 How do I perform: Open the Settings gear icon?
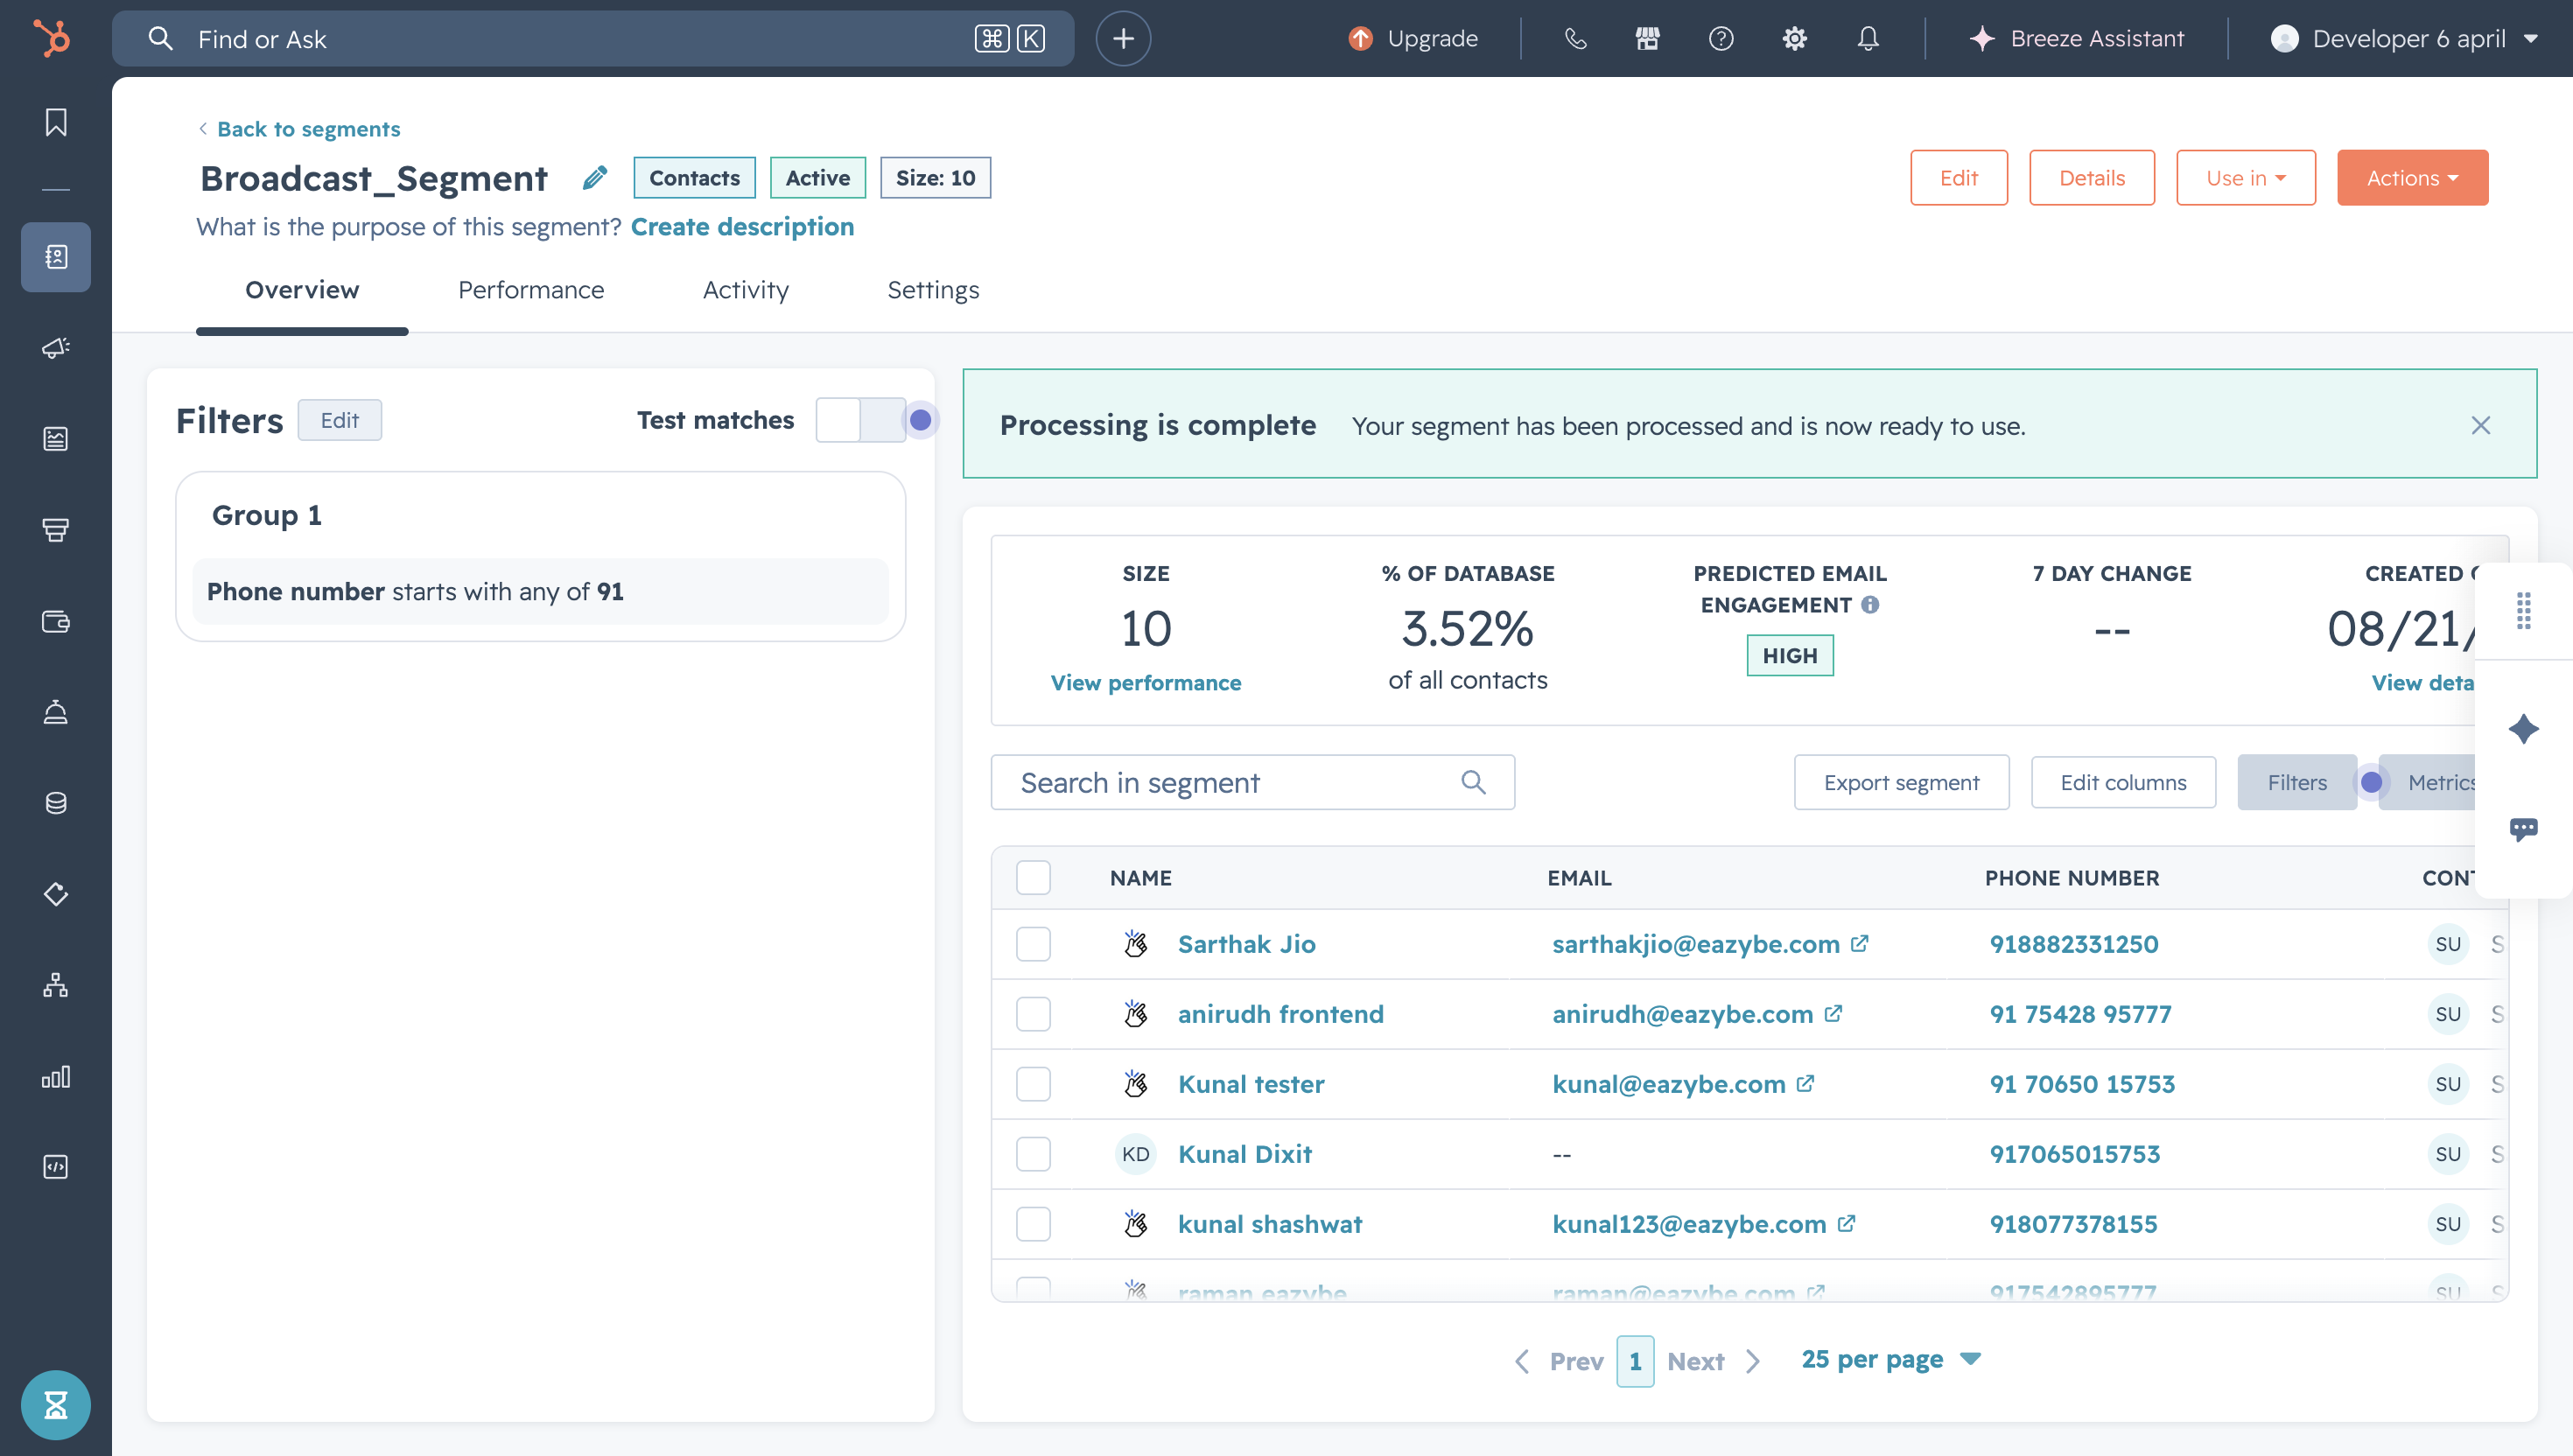pyautogui.click(x=1795, y=38)
